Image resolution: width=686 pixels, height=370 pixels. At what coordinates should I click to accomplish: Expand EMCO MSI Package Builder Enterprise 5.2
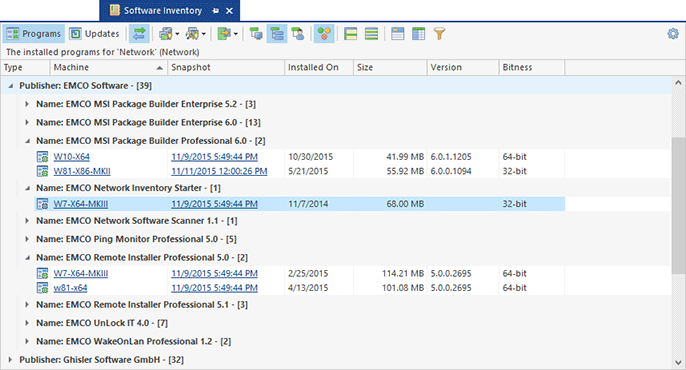pos(27,104)
